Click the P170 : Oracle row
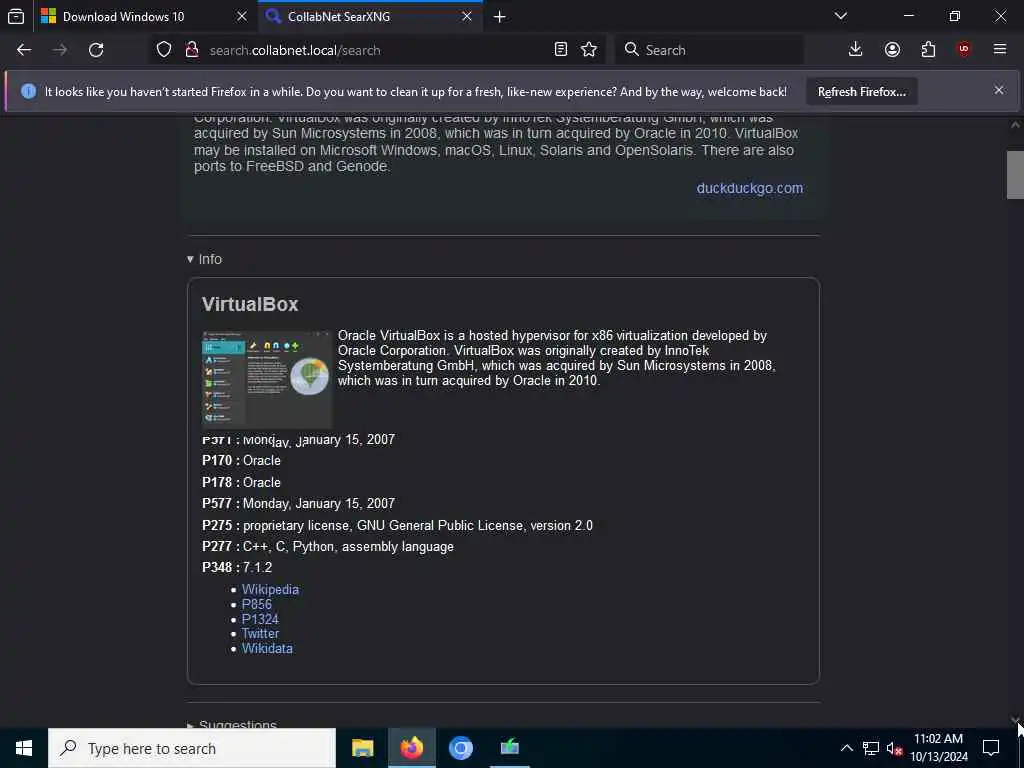Viewport: 1024px width, 768px height. pos(242,460)
